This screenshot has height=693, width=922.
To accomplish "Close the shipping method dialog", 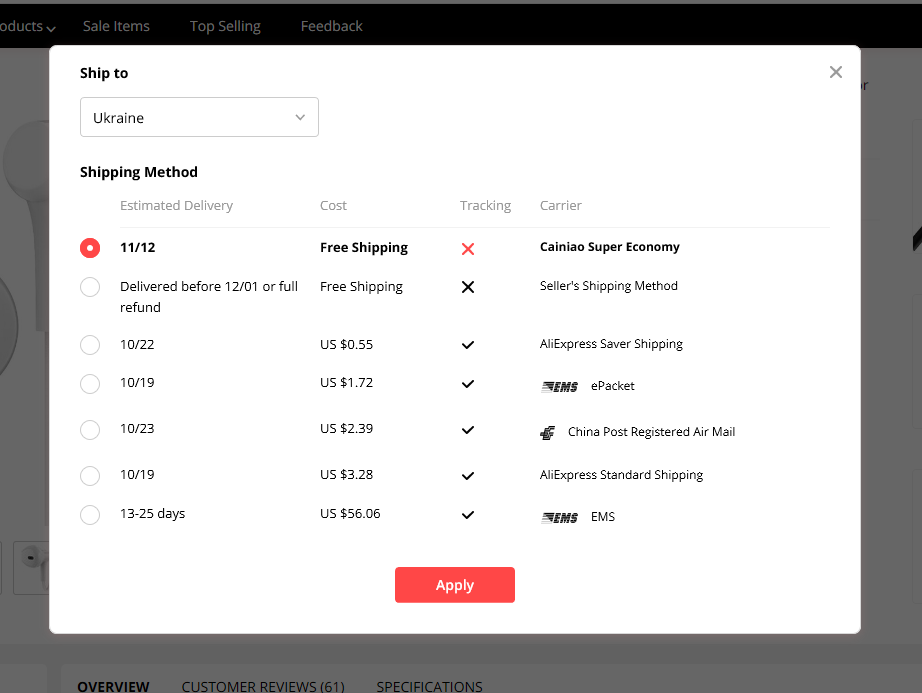I will pos(836,72).
